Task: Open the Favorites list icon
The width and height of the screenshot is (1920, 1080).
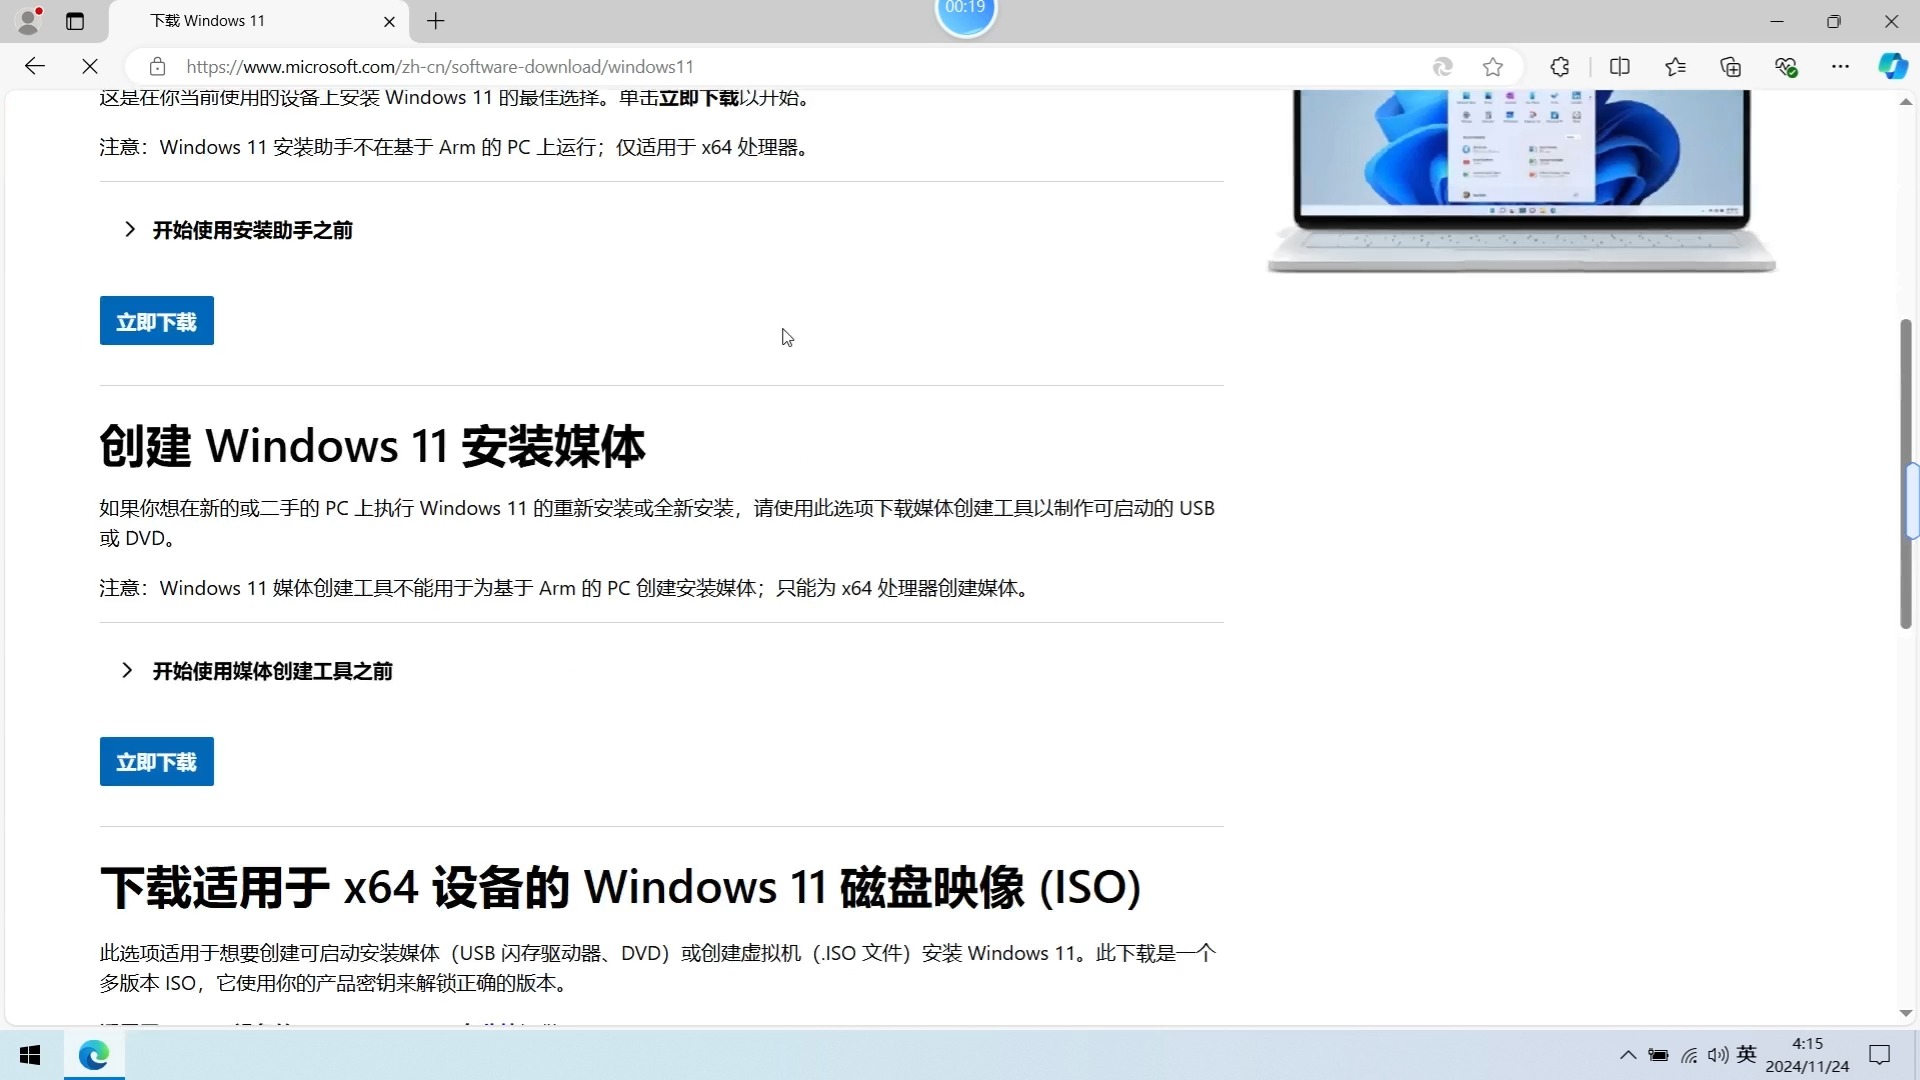Action: pos(1675,67)
